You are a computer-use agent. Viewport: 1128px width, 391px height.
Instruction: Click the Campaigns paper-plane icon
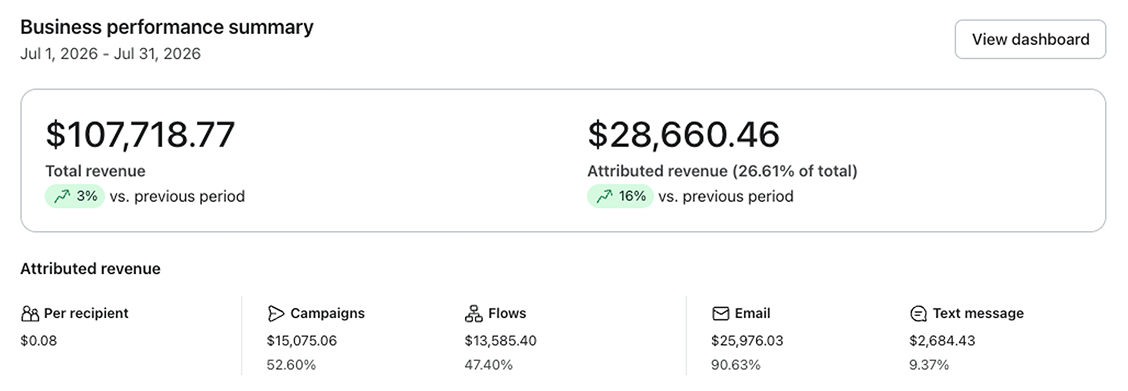[276, 313]
